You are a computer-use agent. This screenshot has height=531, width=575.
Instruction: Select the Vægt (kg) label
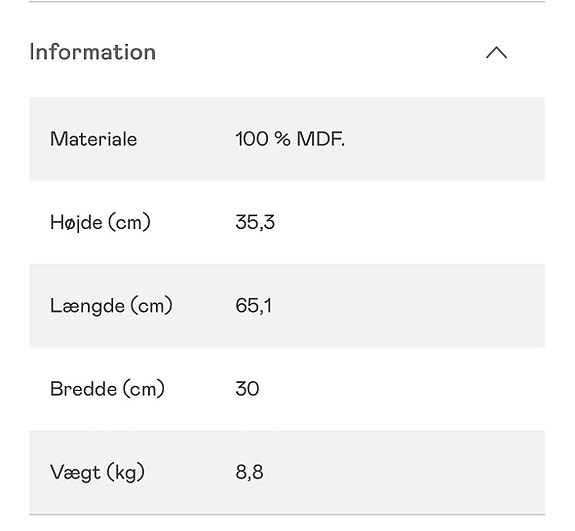98,472
